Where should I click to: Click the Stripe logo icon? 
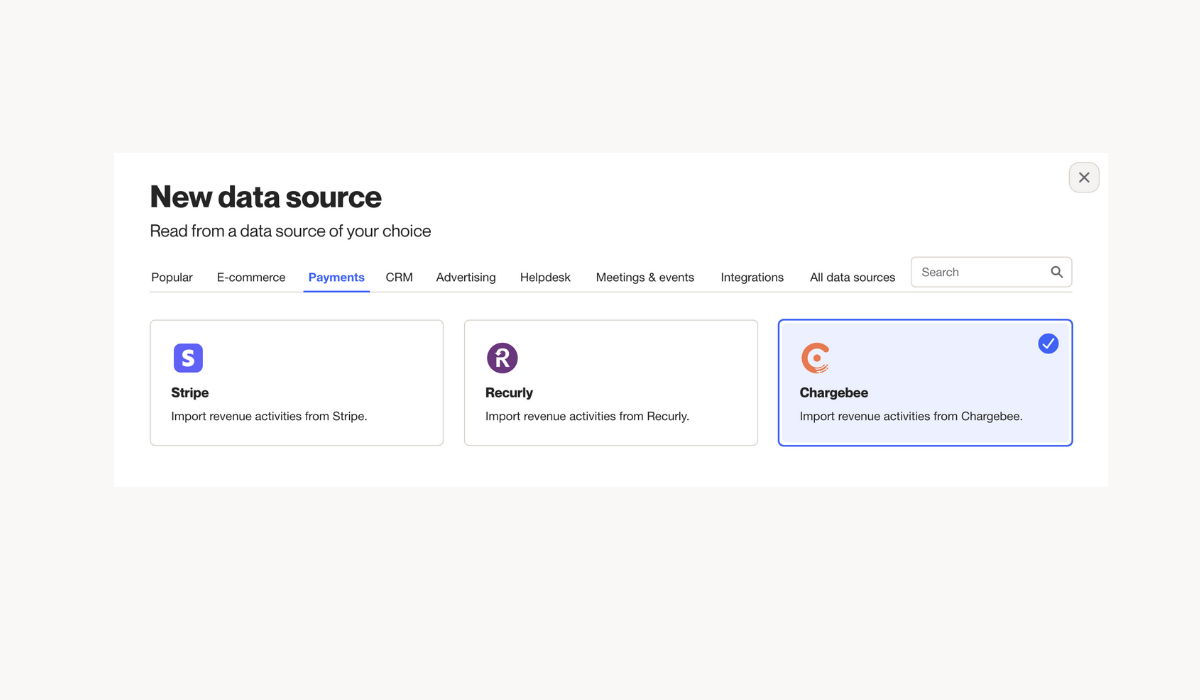pos(188,358)
